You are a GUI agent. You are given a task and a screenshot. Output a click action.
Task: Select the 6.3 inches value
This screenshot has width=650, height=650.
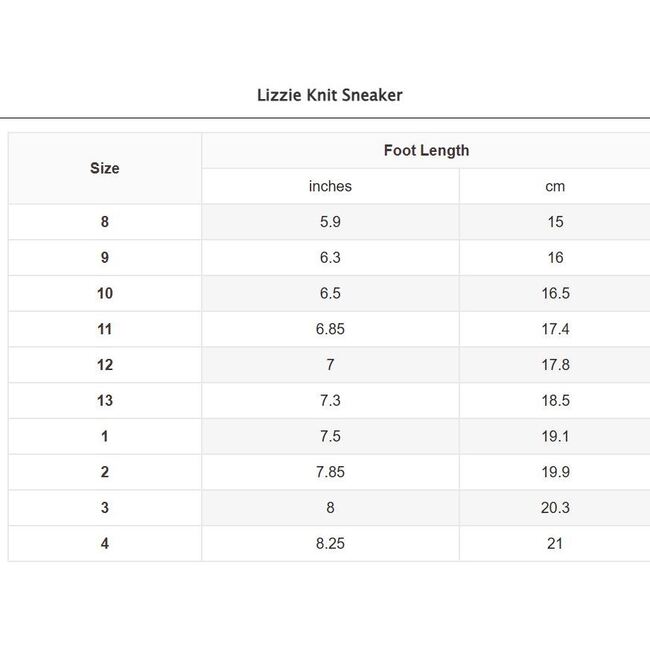pyautogui.click(x=330, y=258)
